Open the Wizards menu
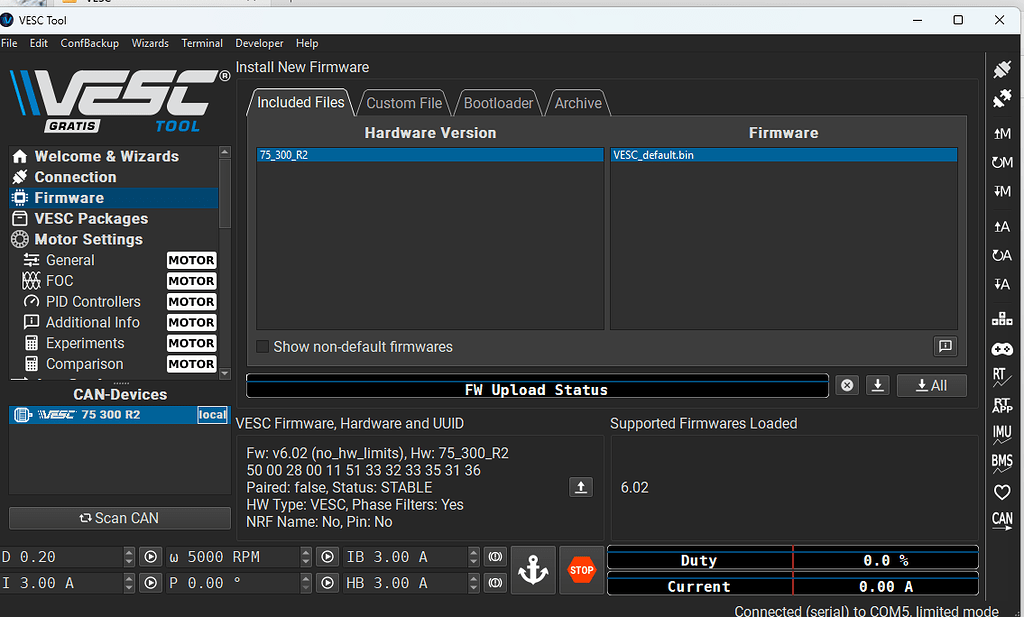 (150, 43)
